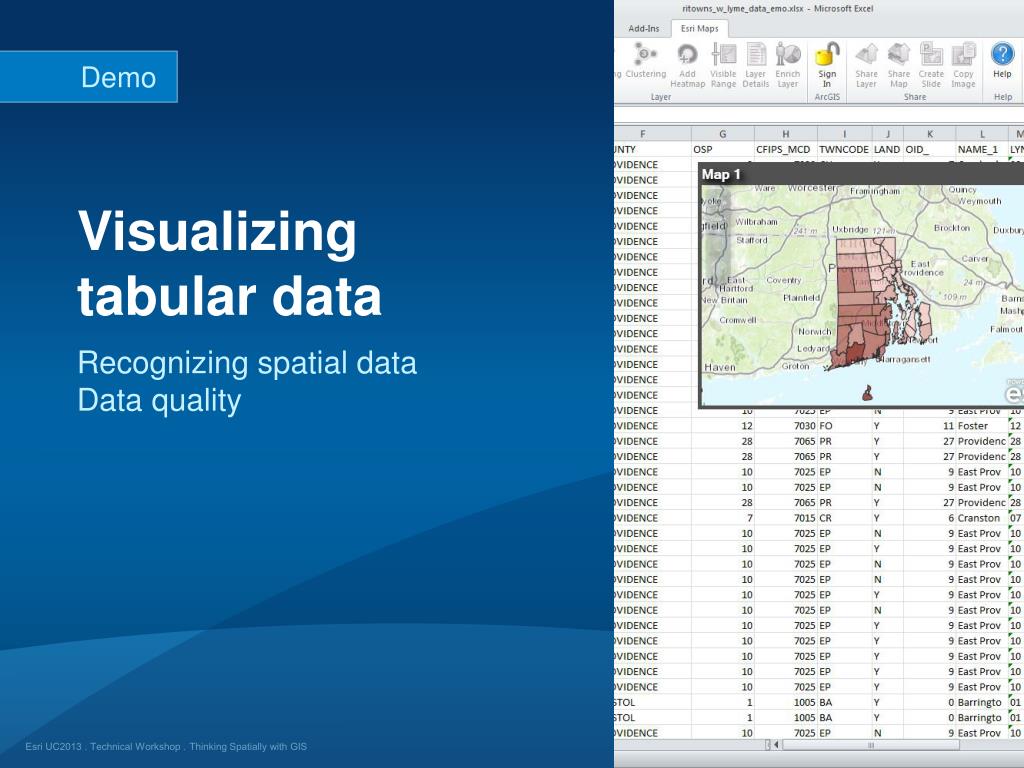Select column I header

[x=844, y=134]
